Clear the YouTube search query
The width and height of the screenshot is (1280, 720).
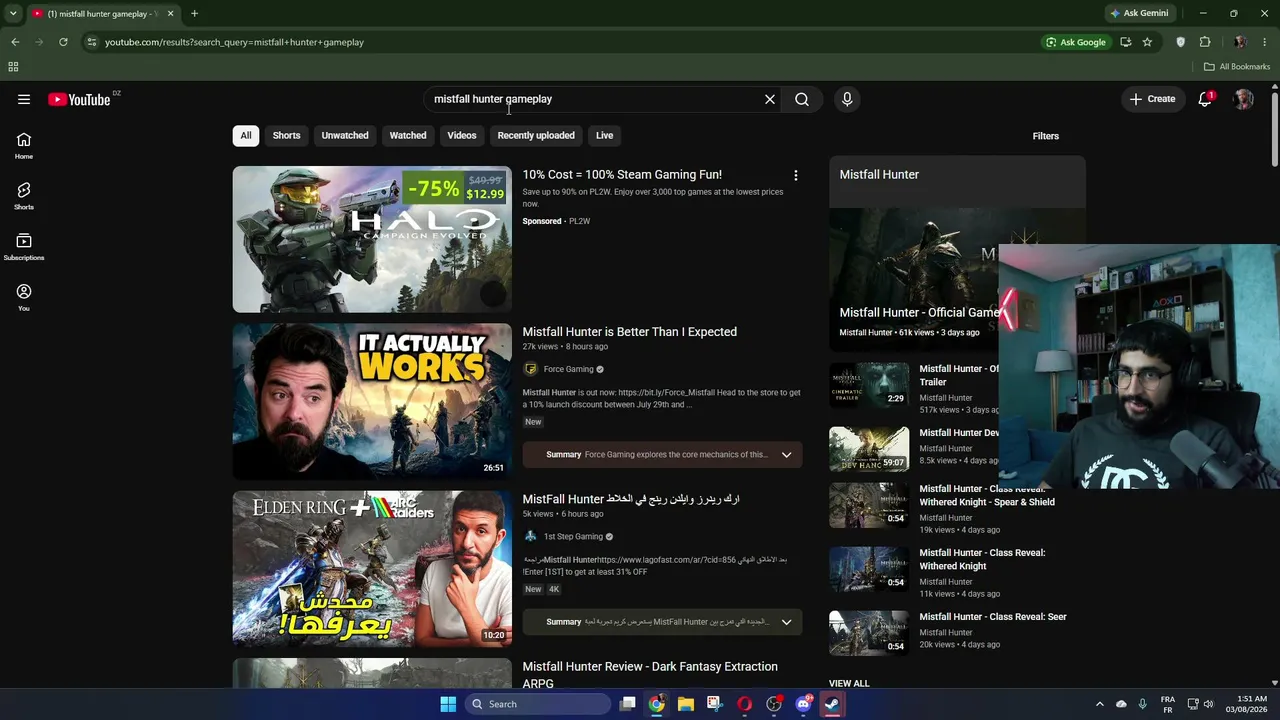pos(770,99)
